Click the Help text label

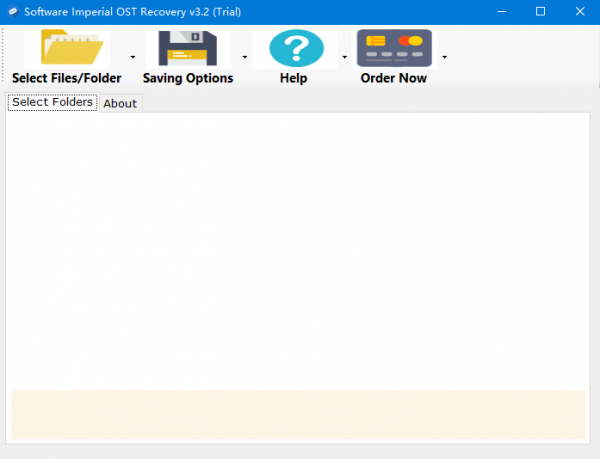293,78
